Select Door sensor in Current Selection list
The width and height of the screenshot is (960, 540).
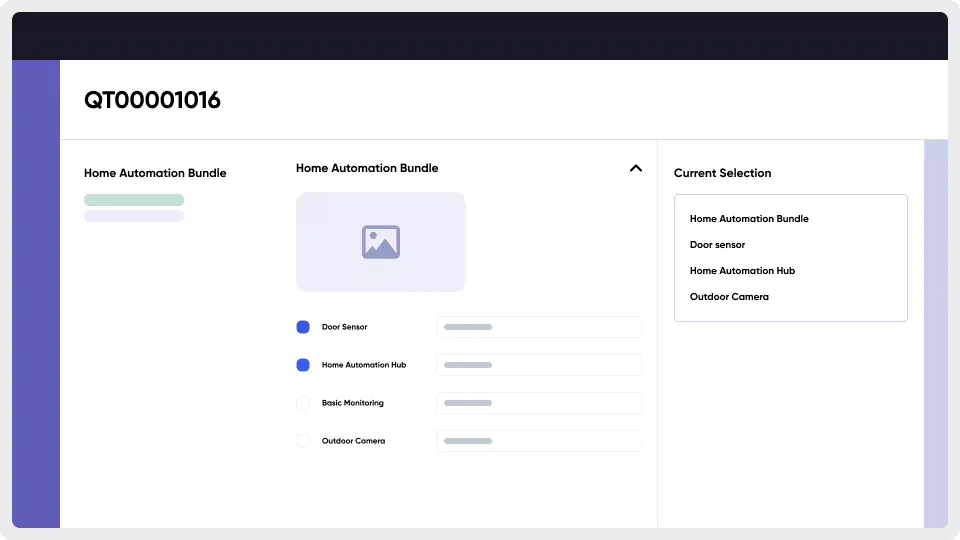coord(717,245)
